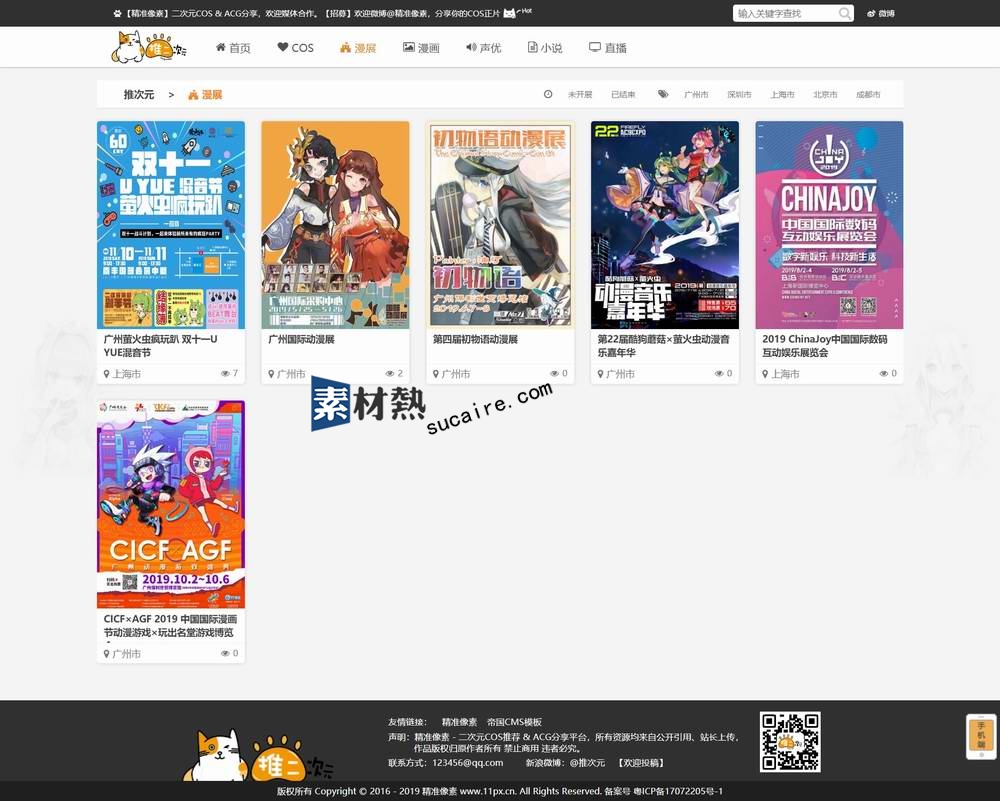Click the 漫展 breadcrumb item

(x=205, y=94)
